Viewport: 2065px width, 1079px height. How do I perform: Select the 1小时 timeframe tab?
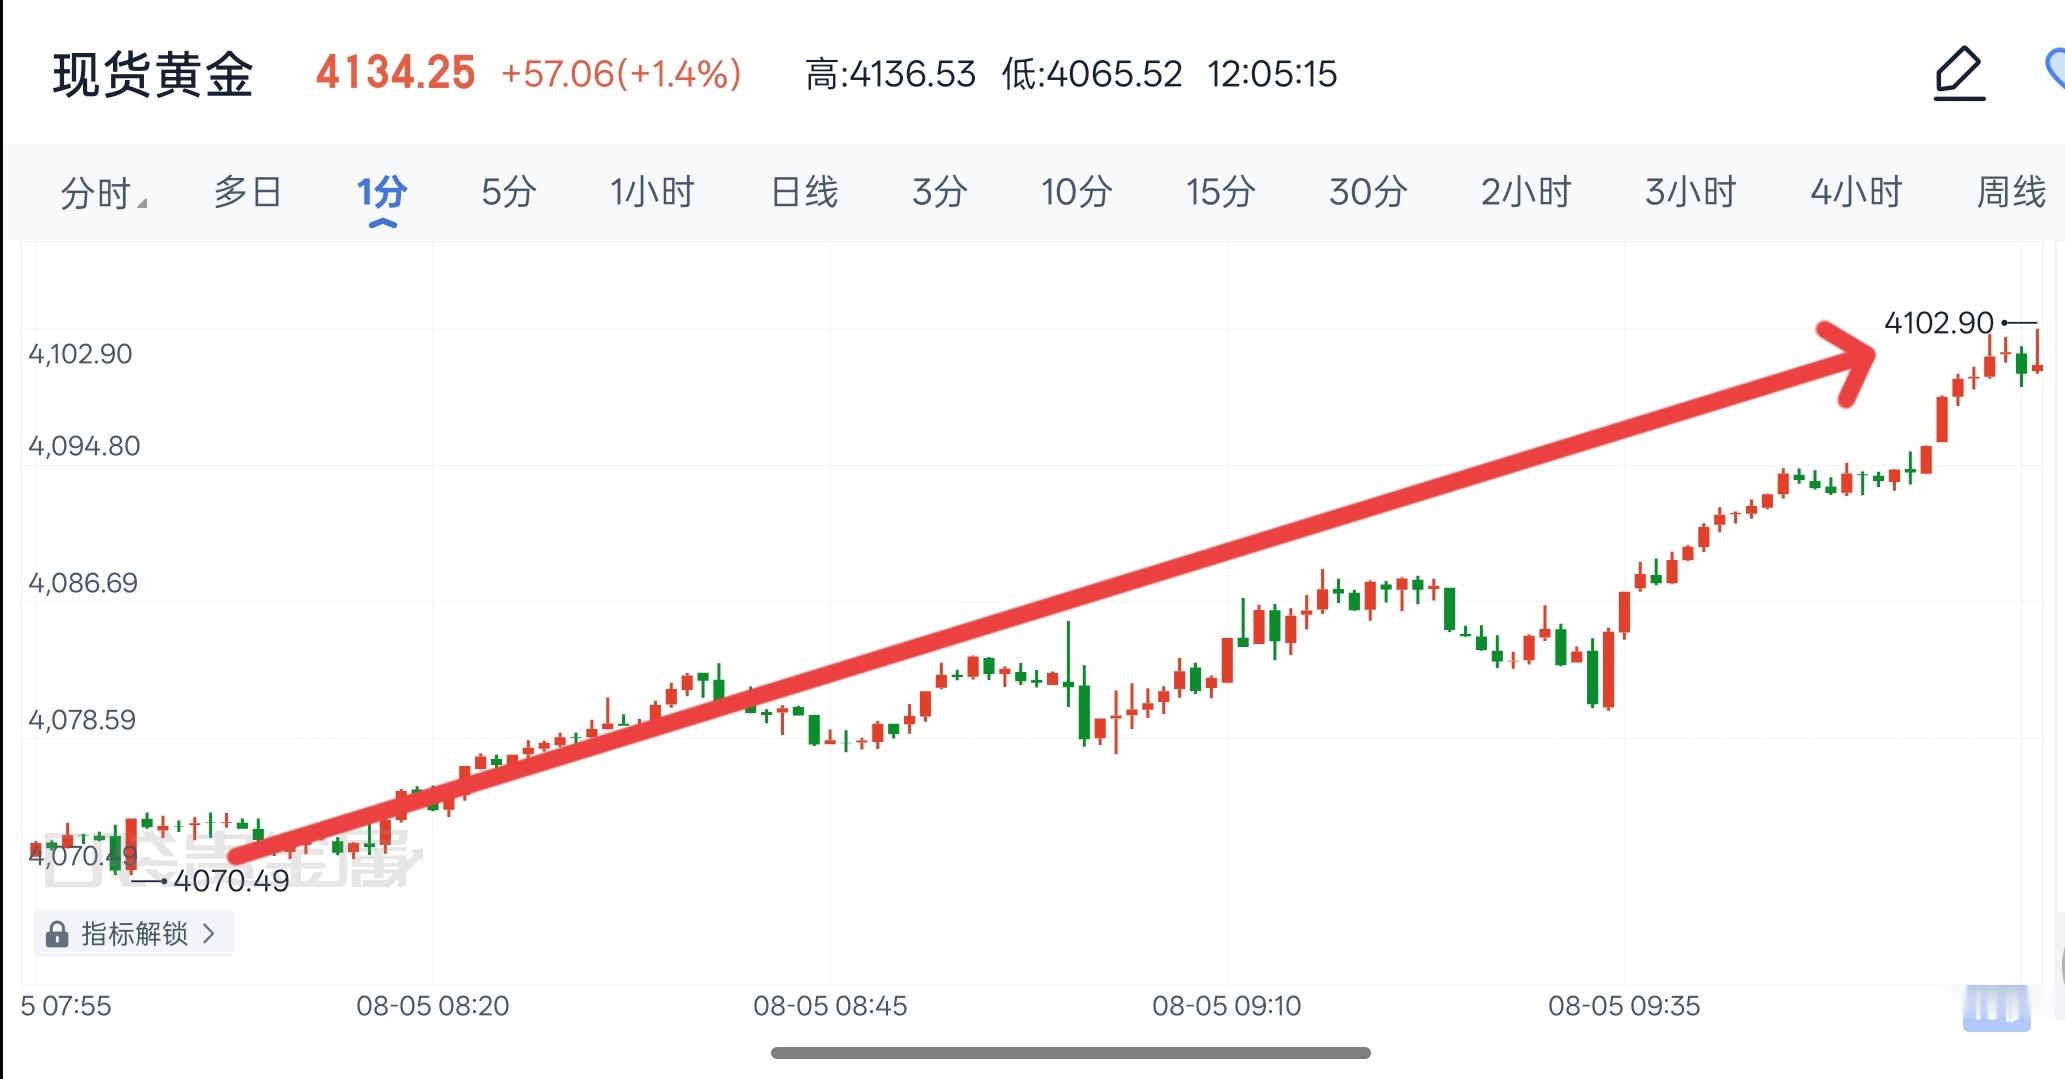pyautogui.click(x=652, y=191)
